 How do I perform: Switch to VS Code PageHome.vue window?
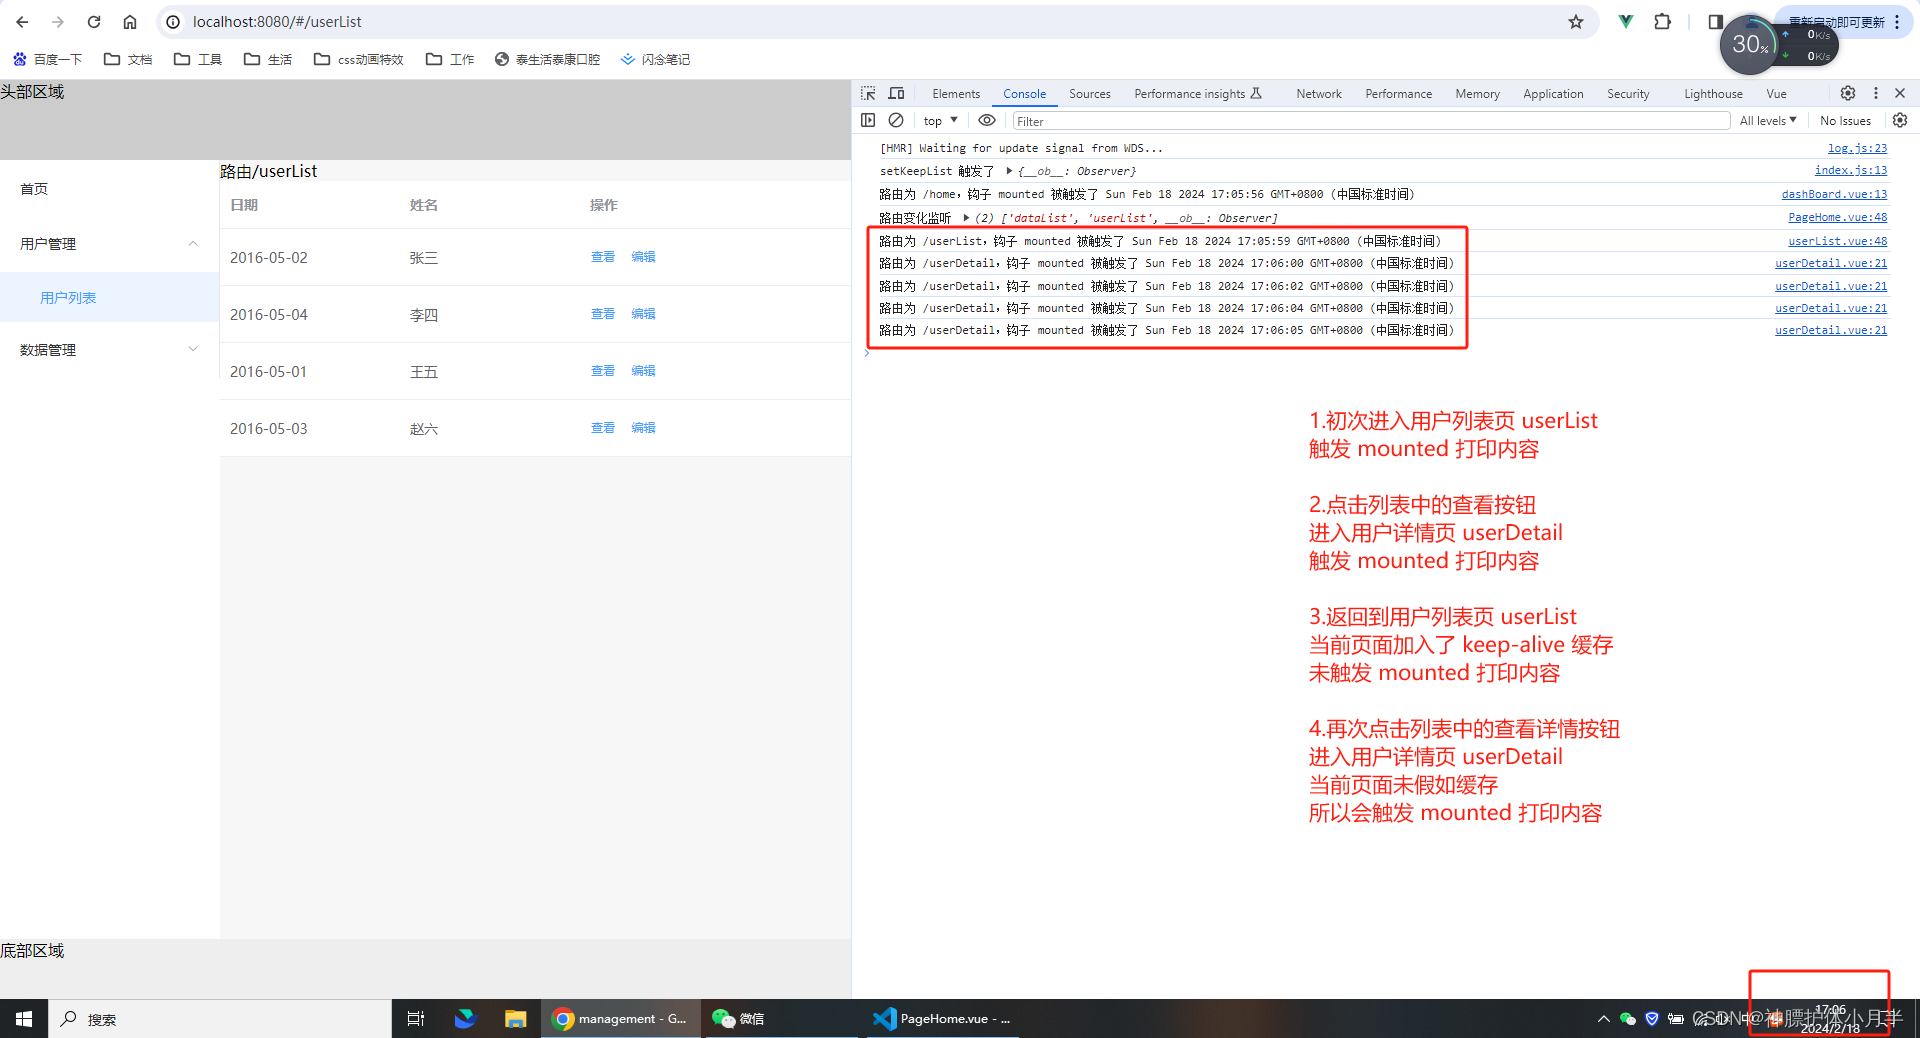[x=943, y=1019]
